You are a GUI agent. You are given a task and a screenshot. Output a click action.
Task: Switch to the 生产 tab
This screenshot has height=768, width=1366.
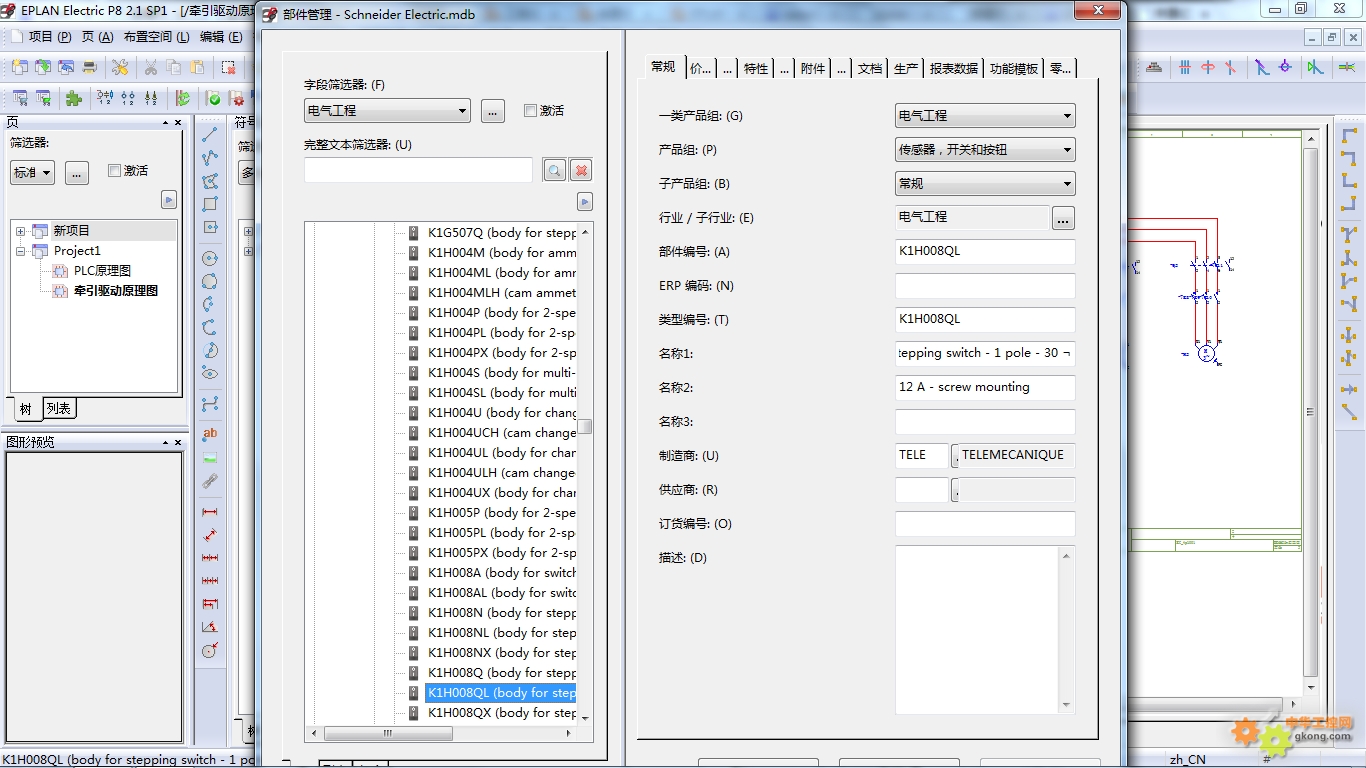point(906,68)
